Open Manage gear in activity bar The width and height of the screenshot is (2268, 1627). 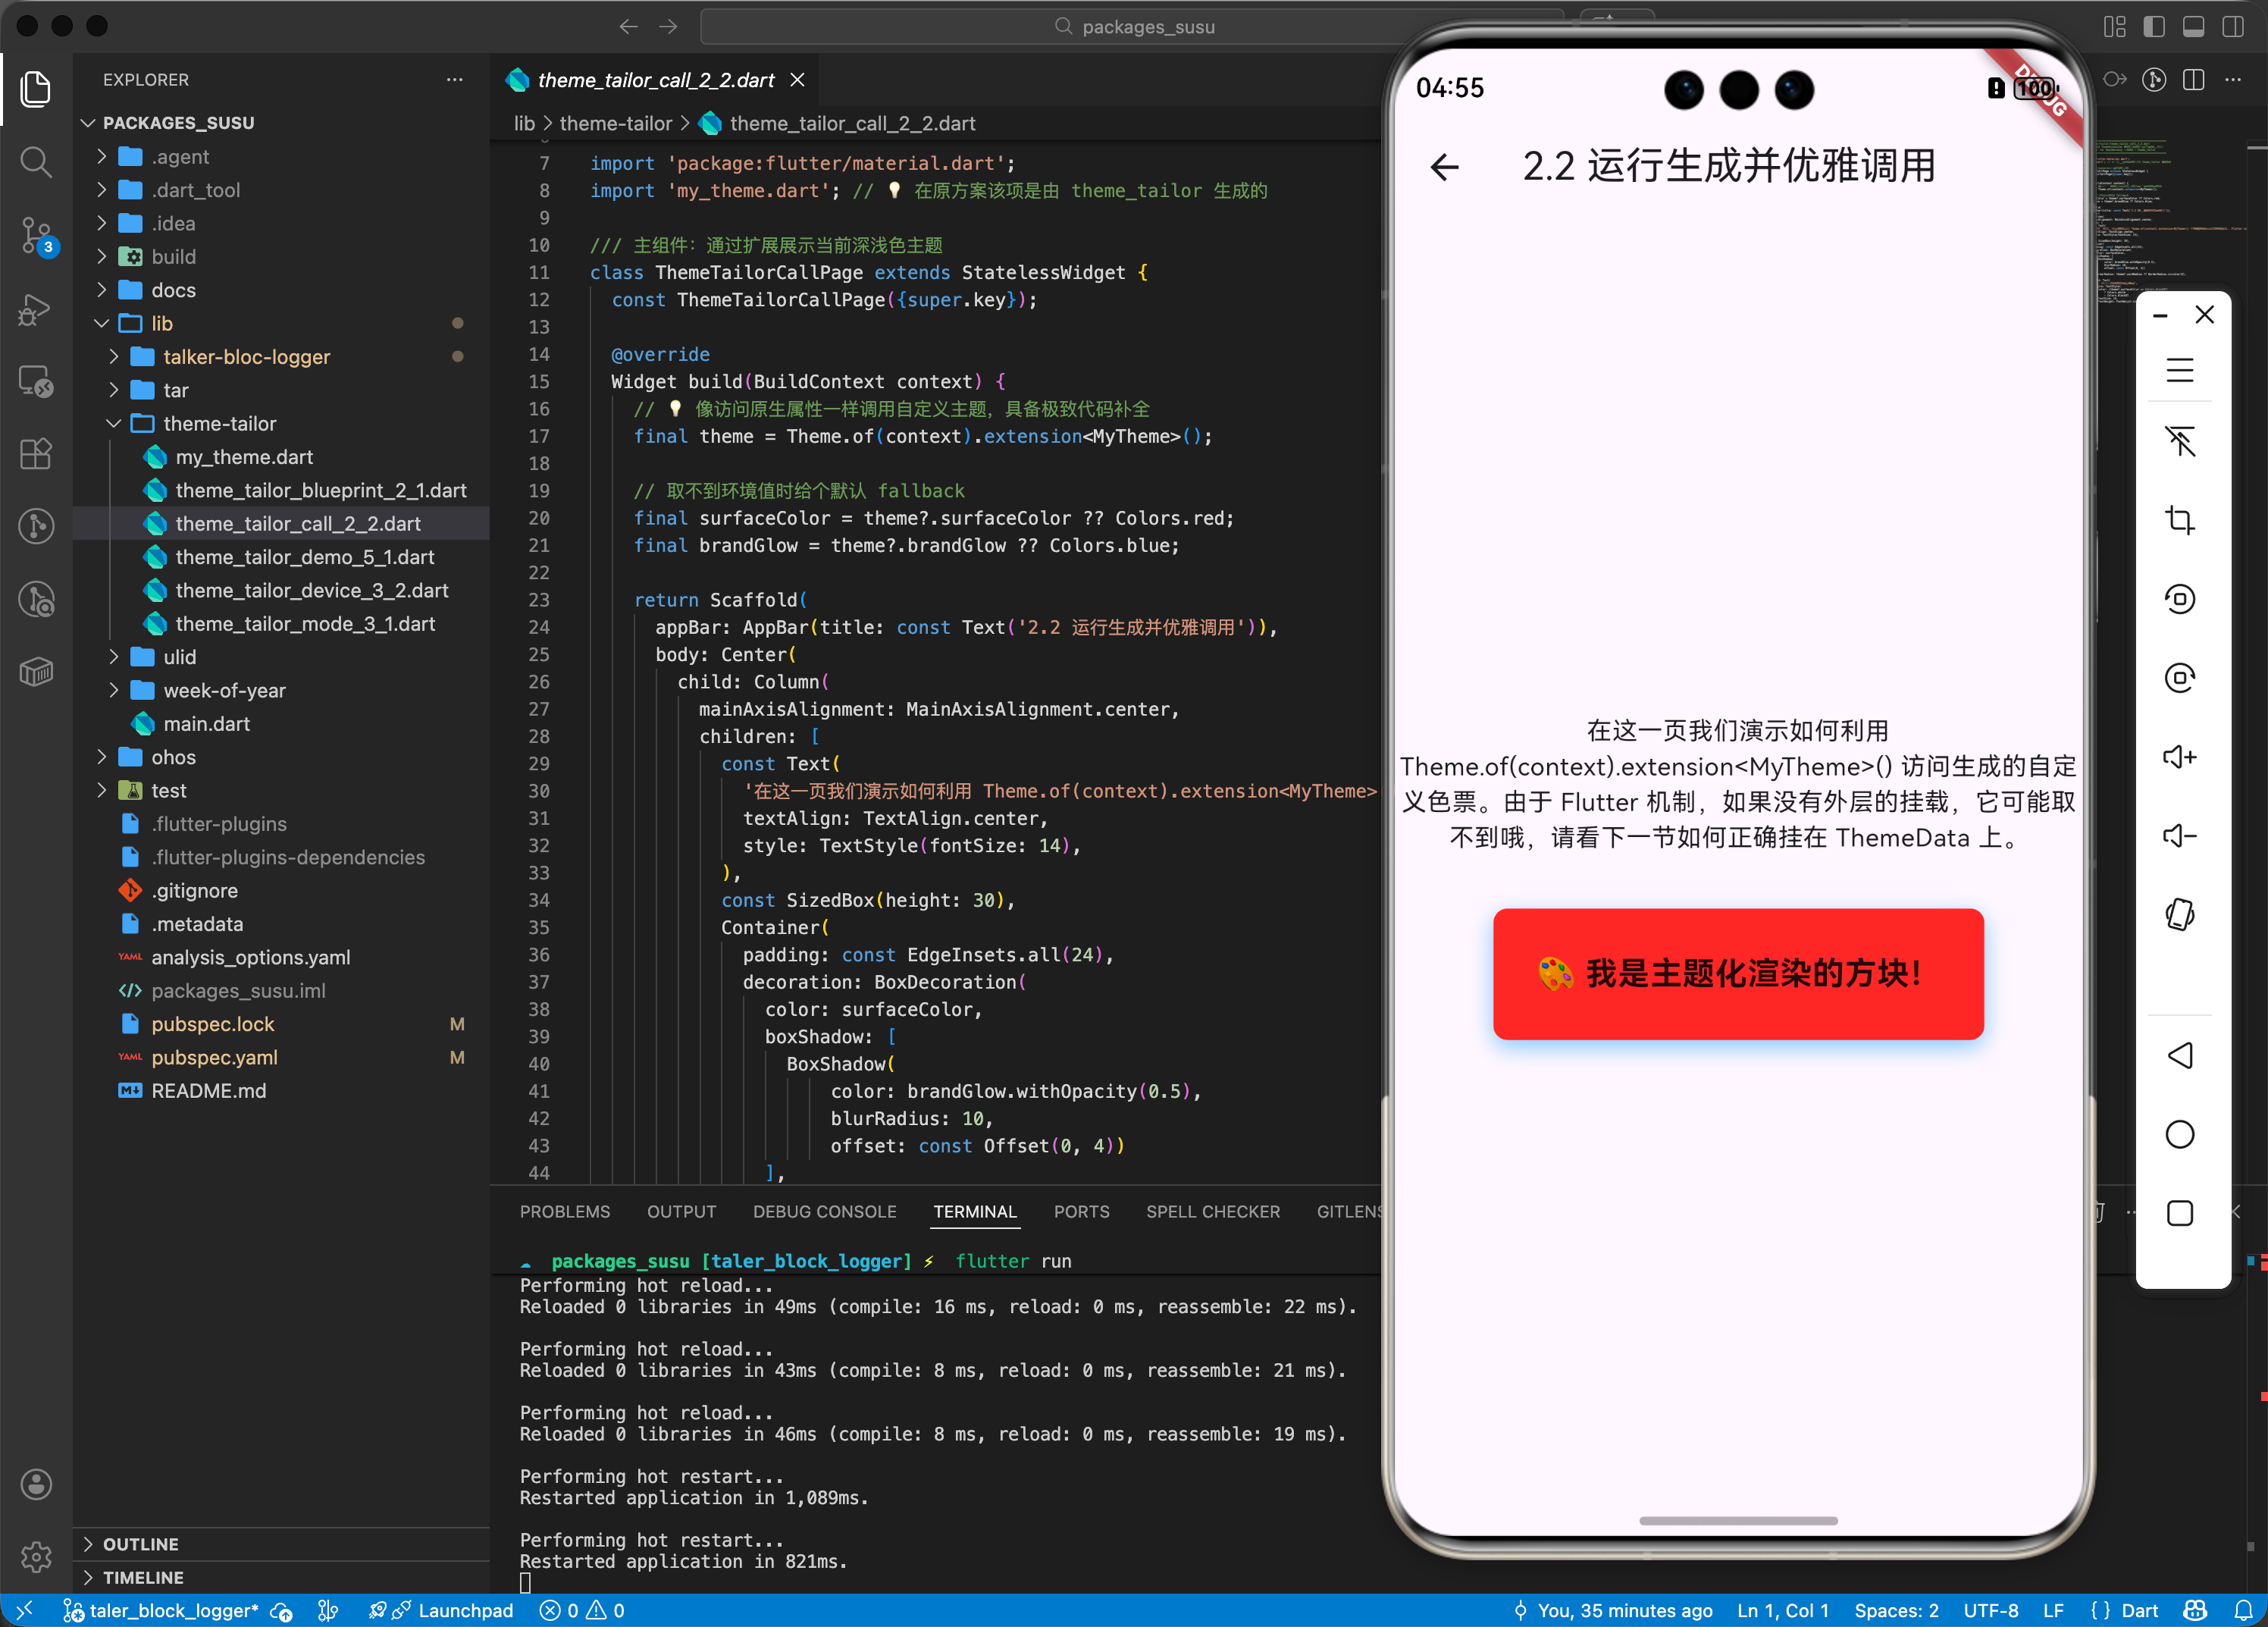[36, 1556]
